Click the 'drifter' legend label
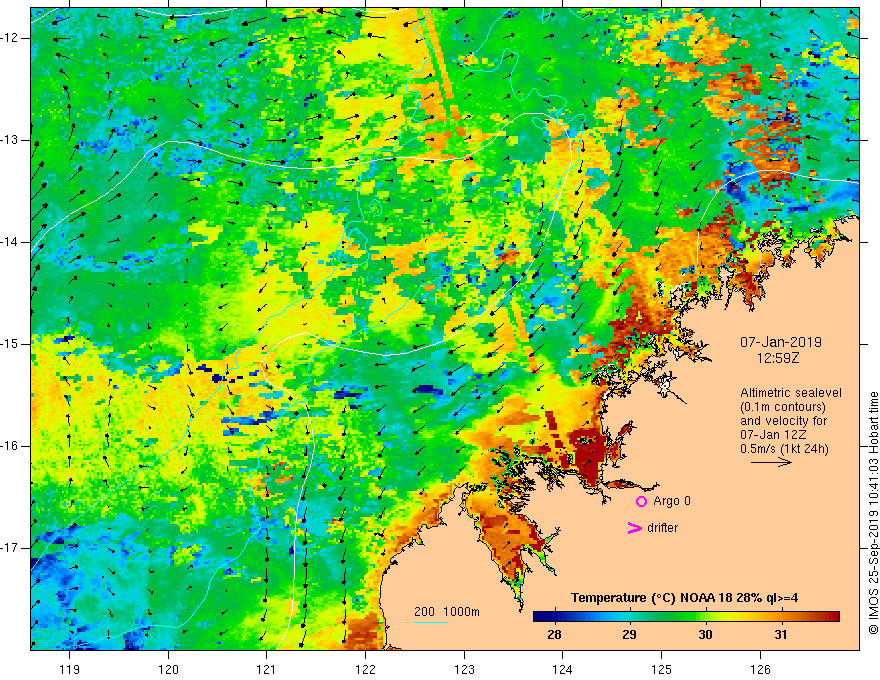Image resolution: width=880 pixels, height=680 pixels. [662, 528]
